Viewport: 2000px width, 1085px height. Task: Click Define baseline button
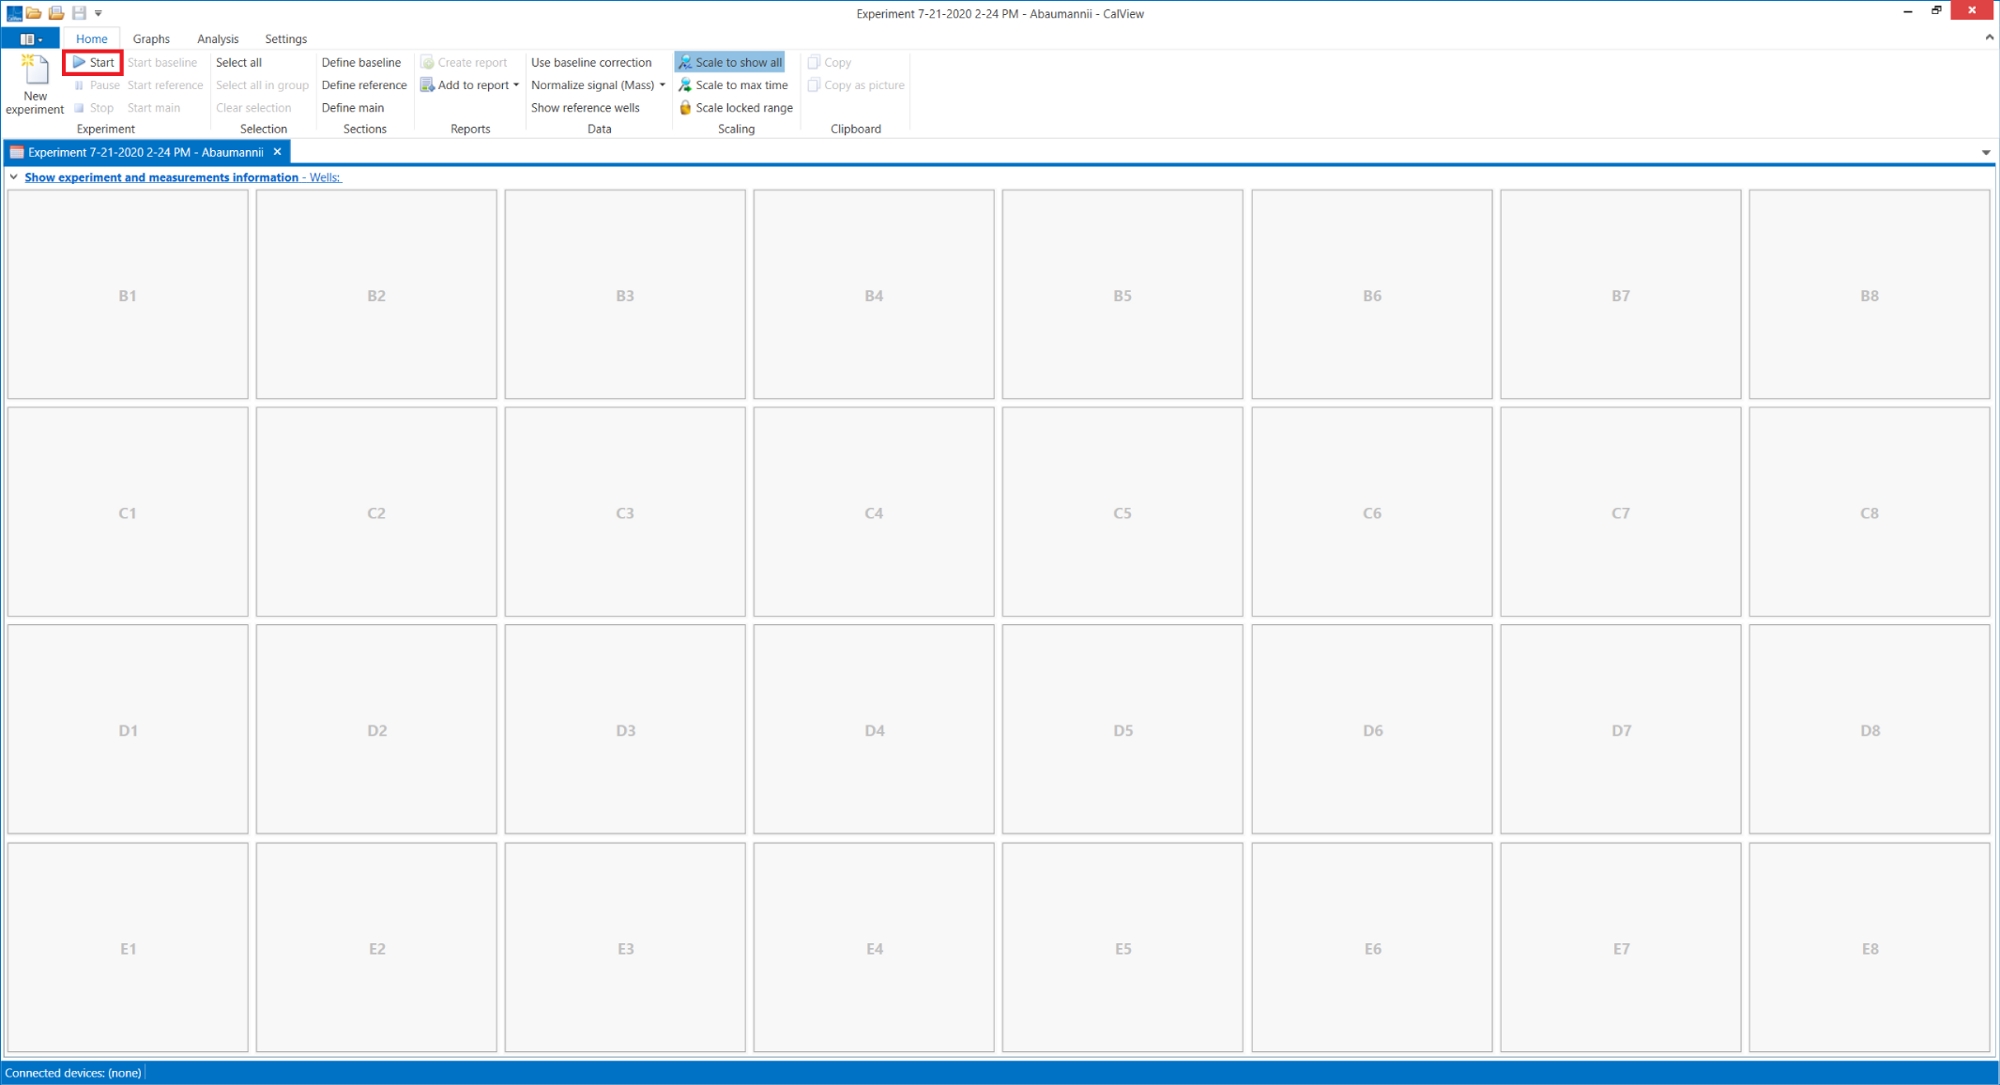(x=361, y=62)
